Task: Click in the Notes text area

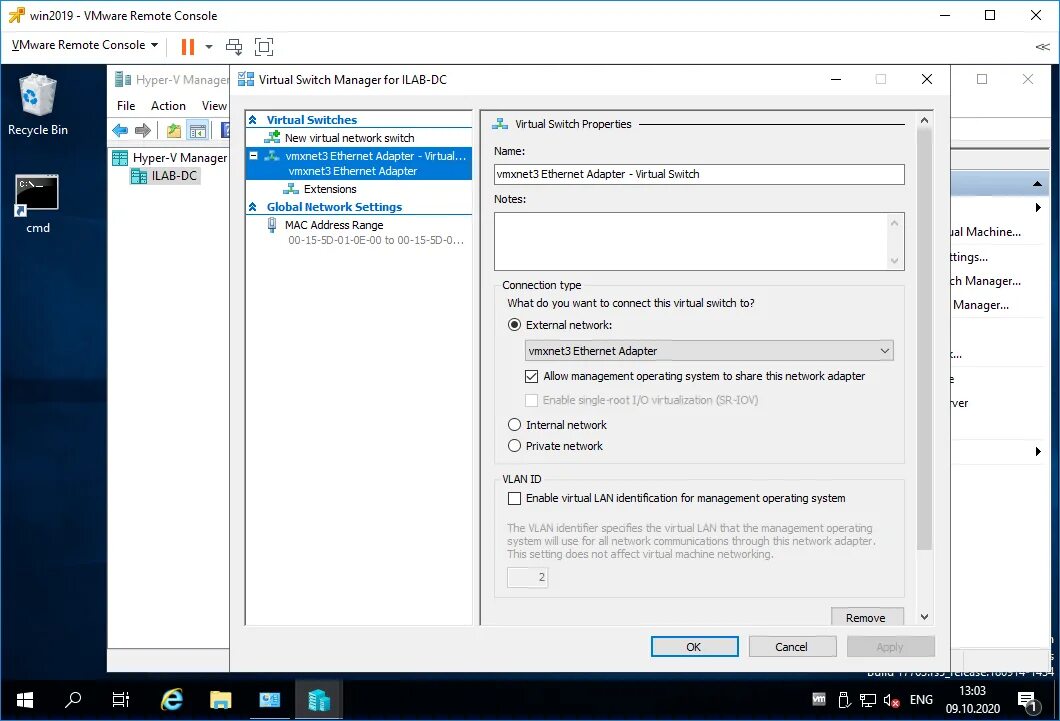Action: click(692, 241)
